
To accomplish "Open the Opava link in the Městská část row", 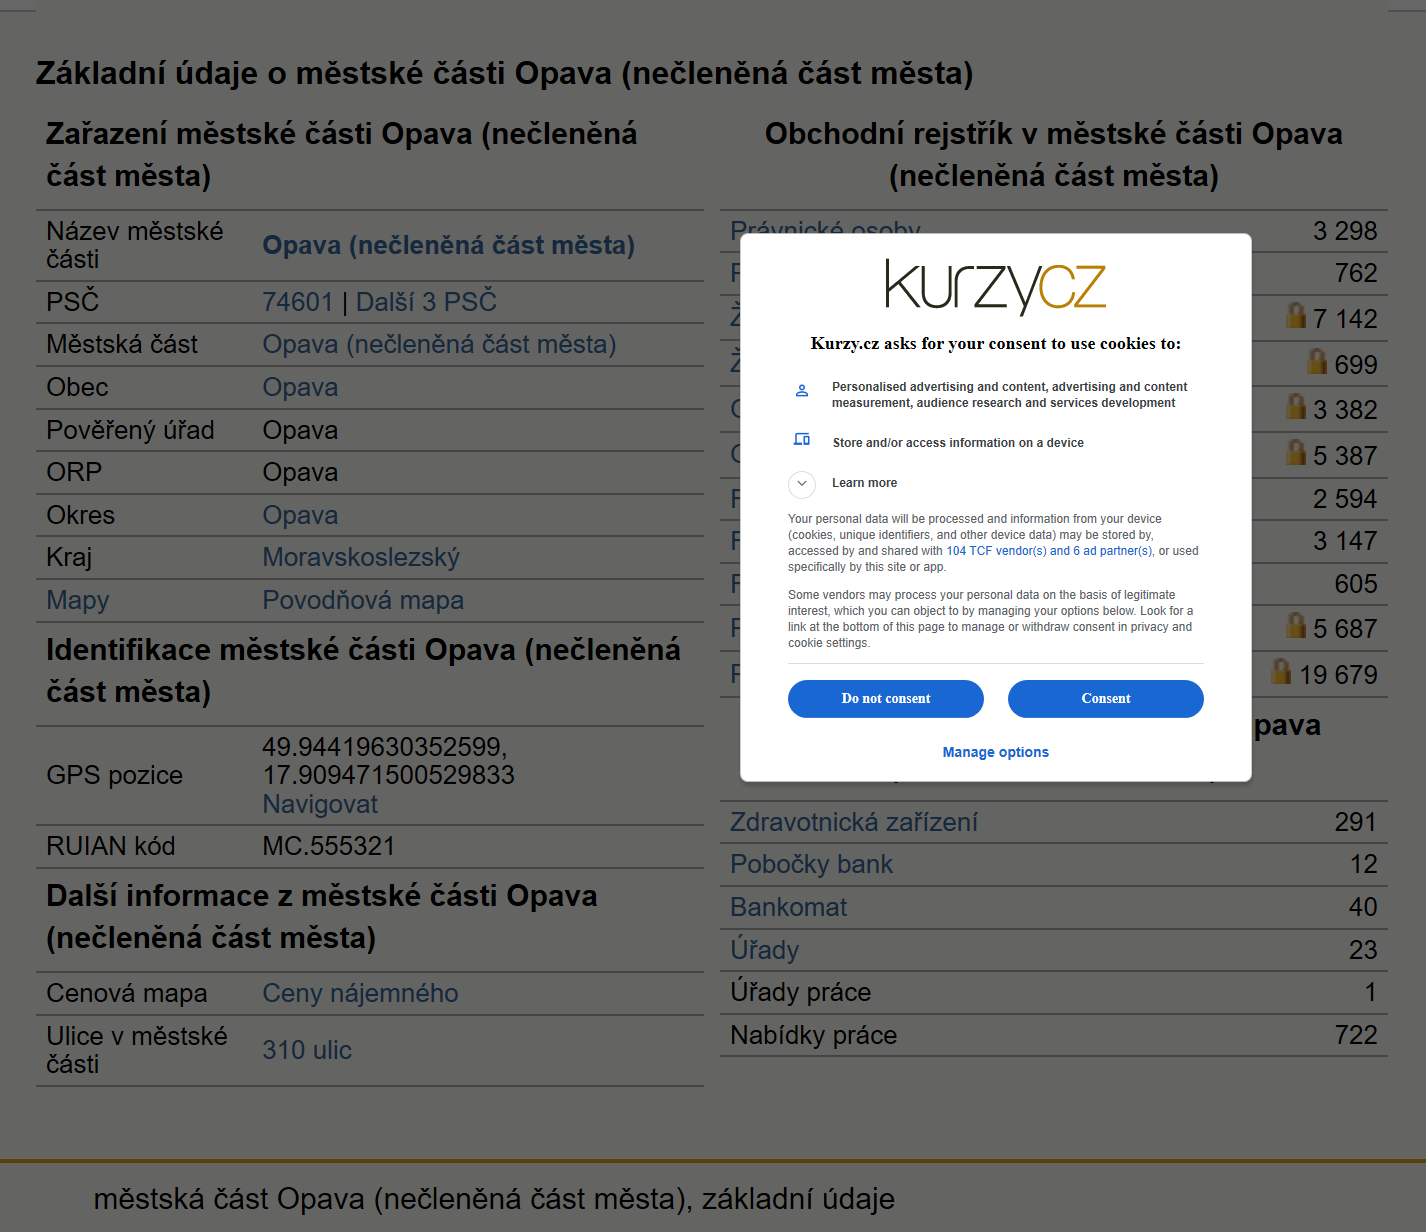I will tap(439, 345).
